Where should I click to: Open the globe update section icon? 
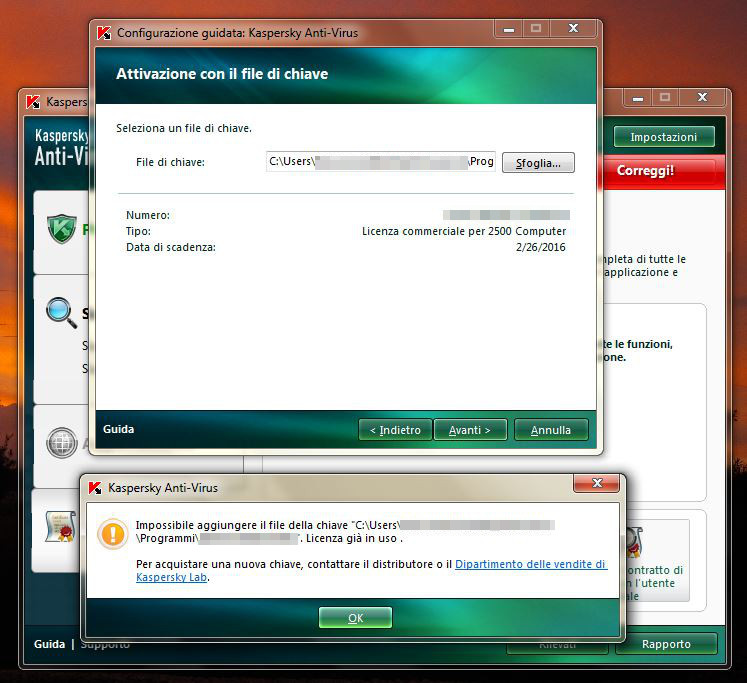pos(62,442)
